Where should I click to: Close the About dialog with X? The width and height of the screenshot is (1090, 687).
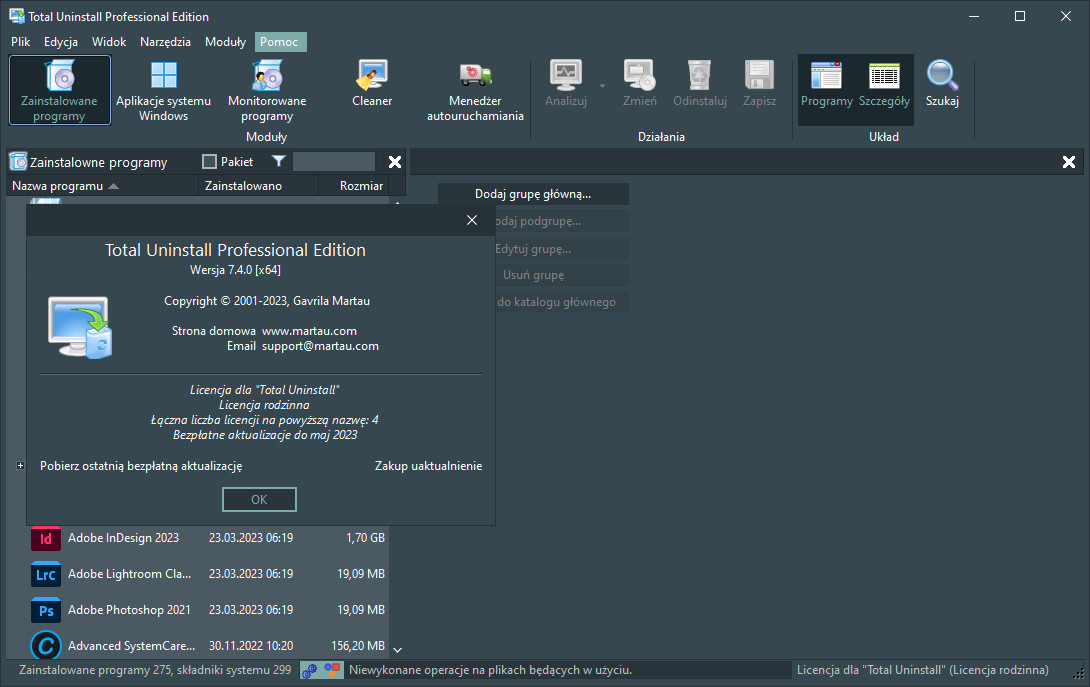472,220
